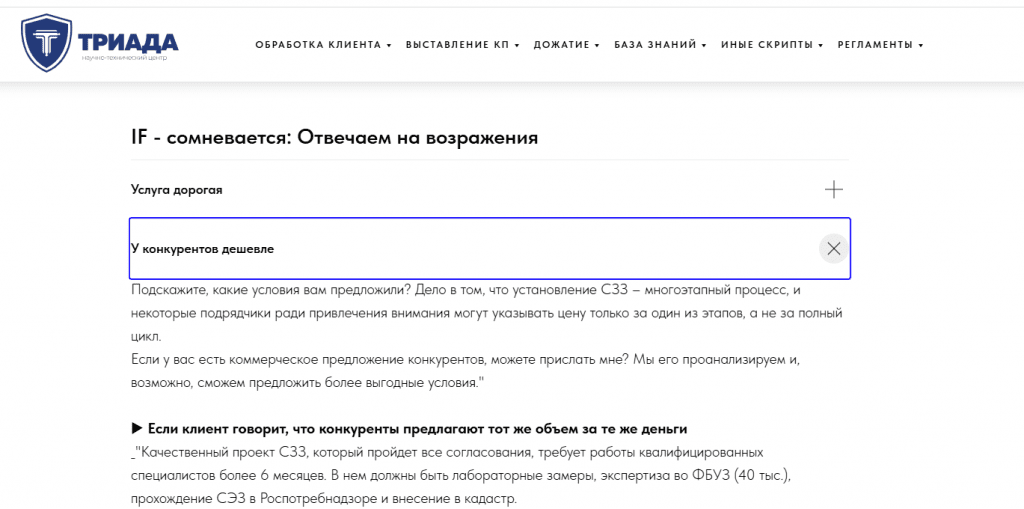Click line beginning возможно, сможем предложить

(x=306, y=384)
